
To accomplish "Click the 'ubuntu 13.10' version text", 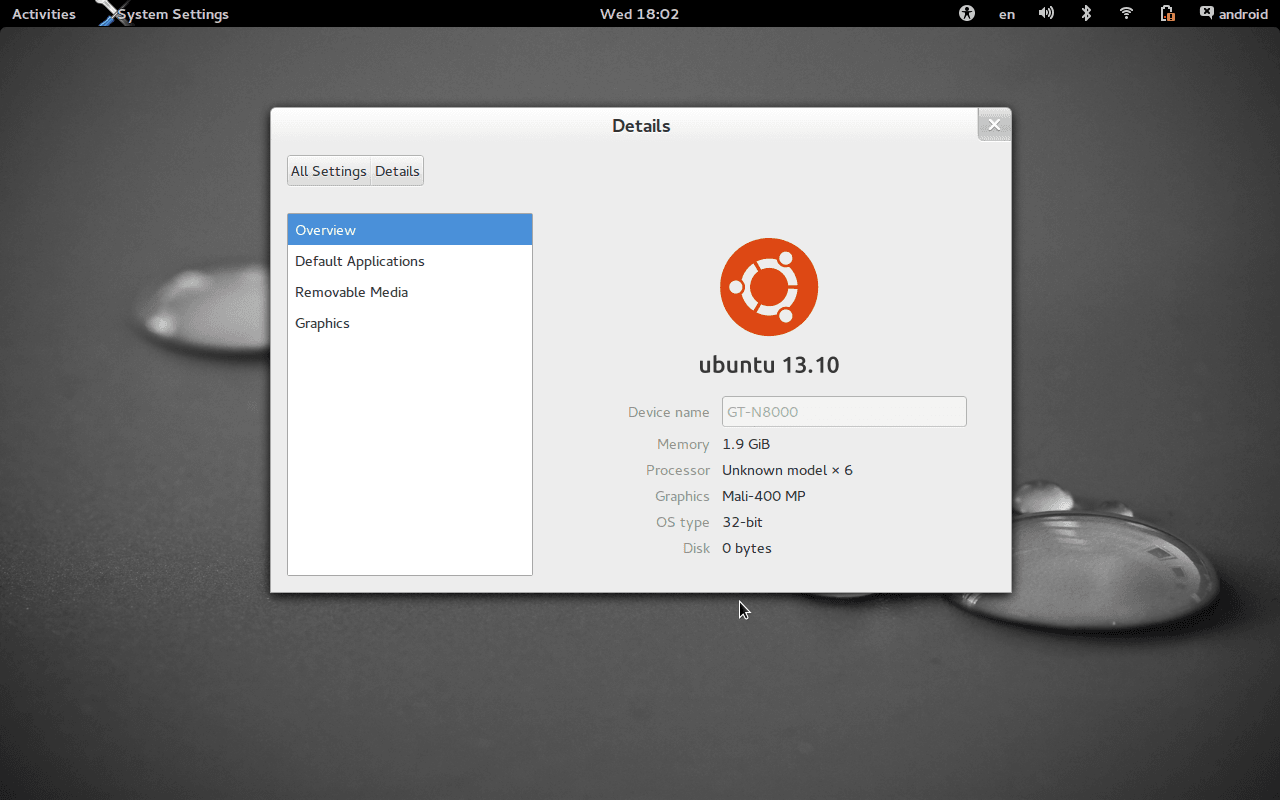I will point(769,365).
